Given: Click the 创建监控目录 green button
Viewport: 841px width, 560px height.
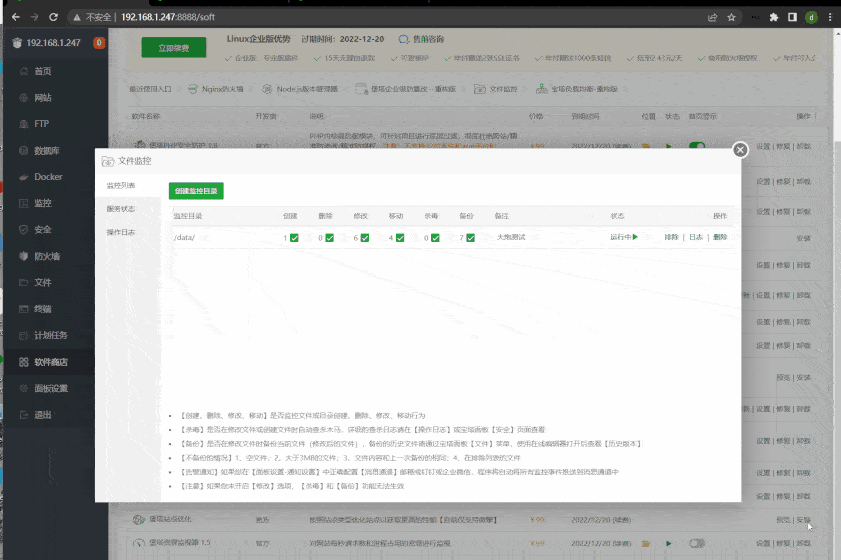Looking at the screenshot, I should (x=196, y=191).
